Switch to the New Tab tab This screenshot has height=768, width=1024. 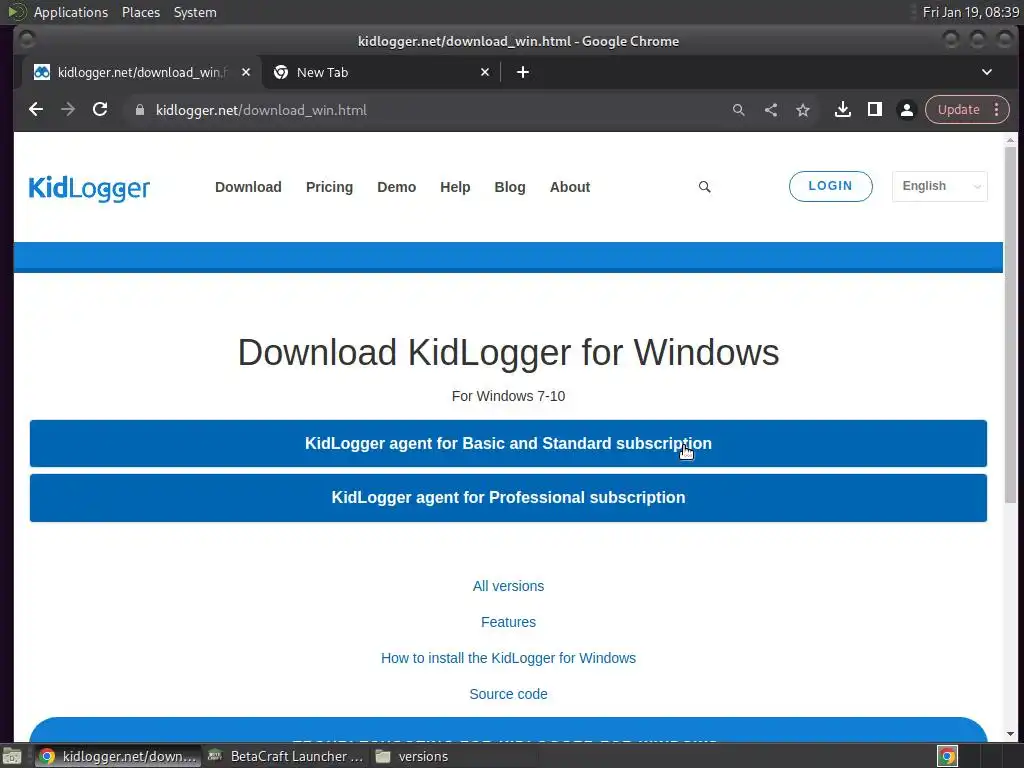point(380,72)
